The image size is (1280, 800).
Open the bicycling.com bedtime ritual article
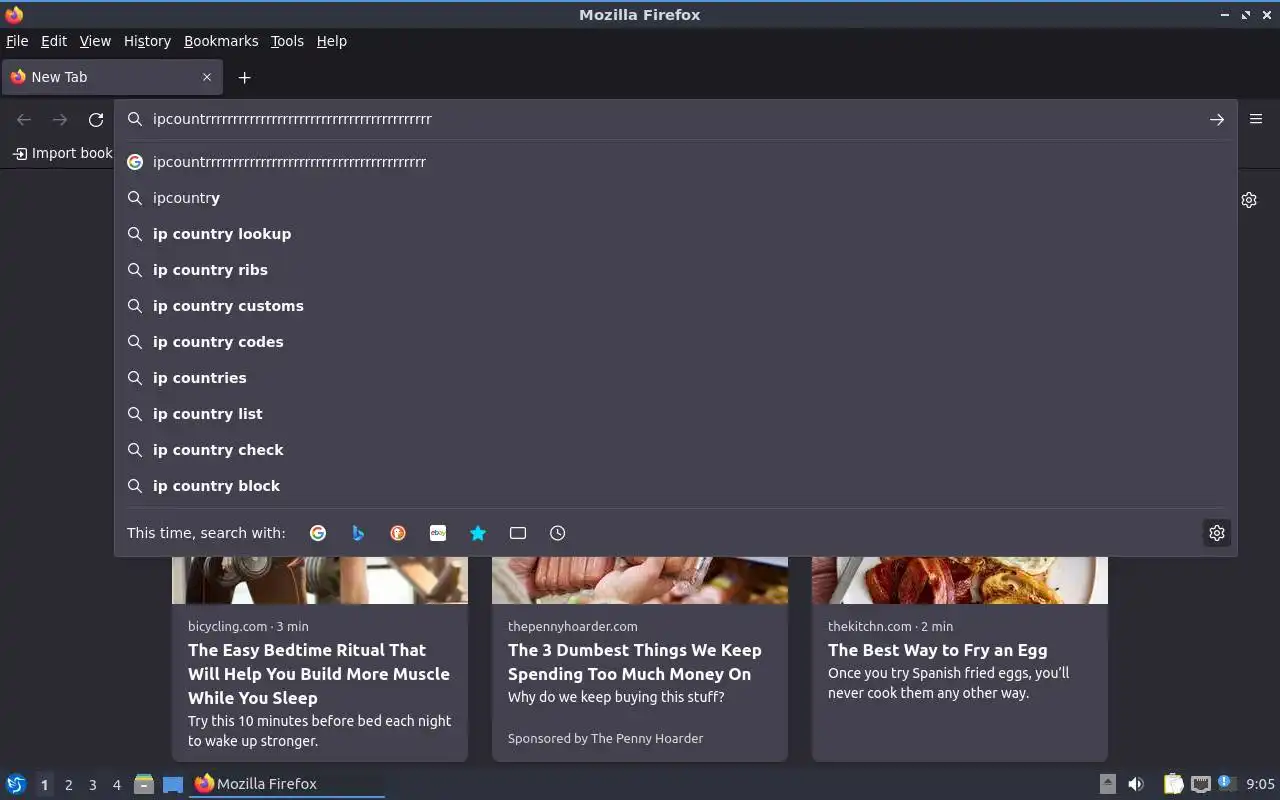coord(320,660)
